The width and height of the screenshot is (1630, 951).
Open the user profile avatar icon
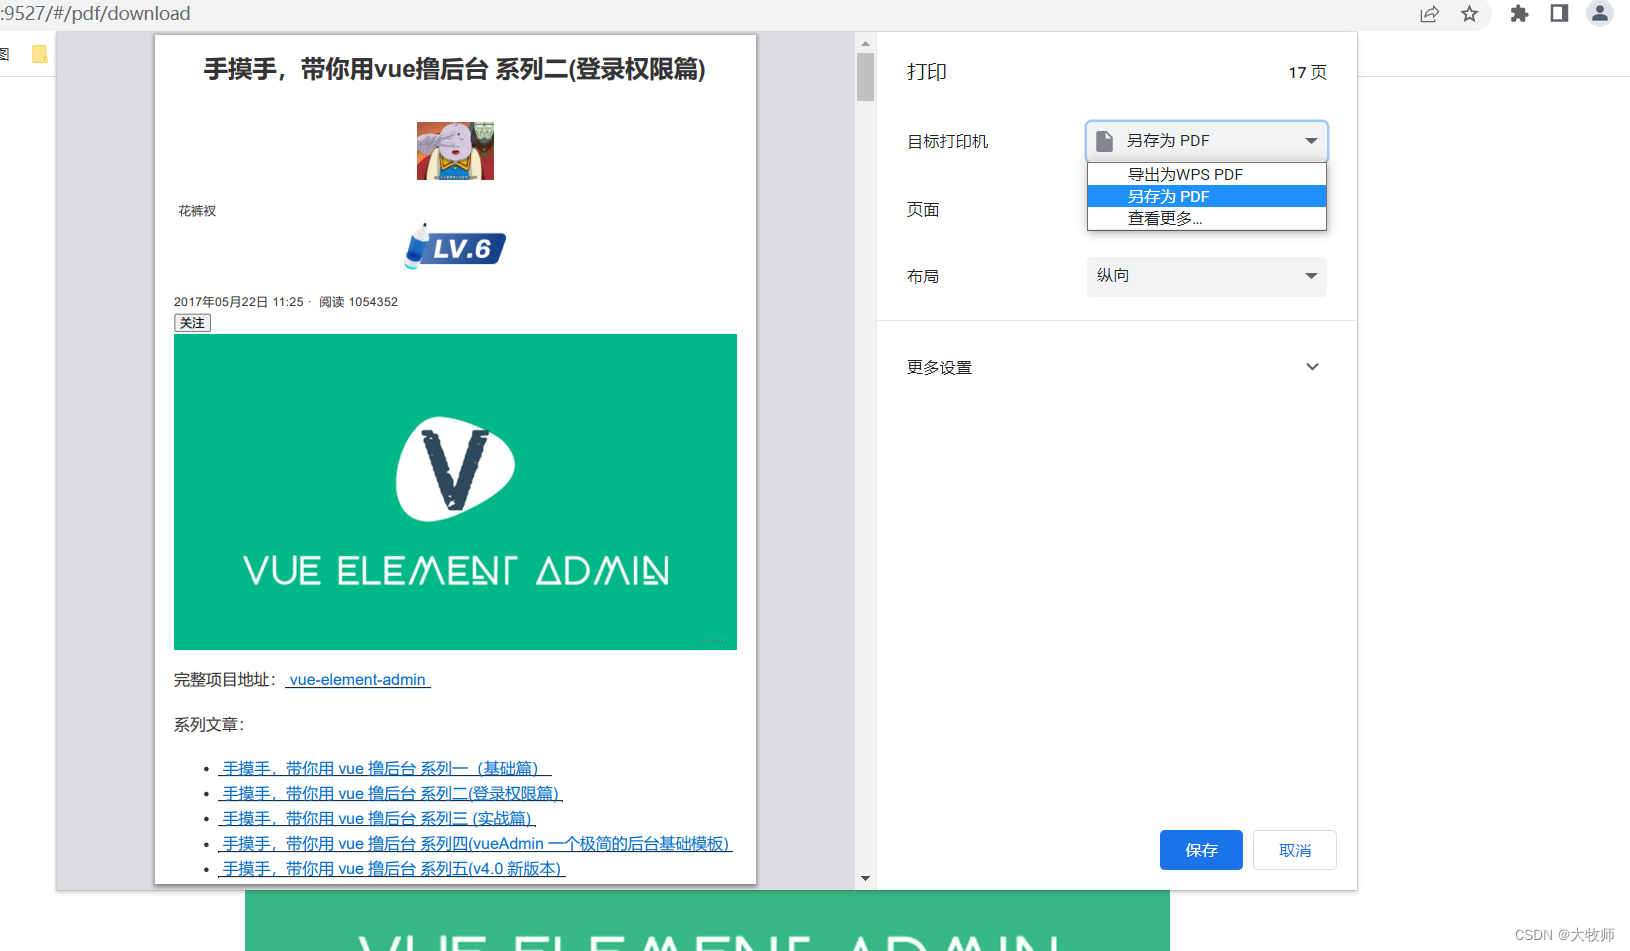tap(1600, 13)
